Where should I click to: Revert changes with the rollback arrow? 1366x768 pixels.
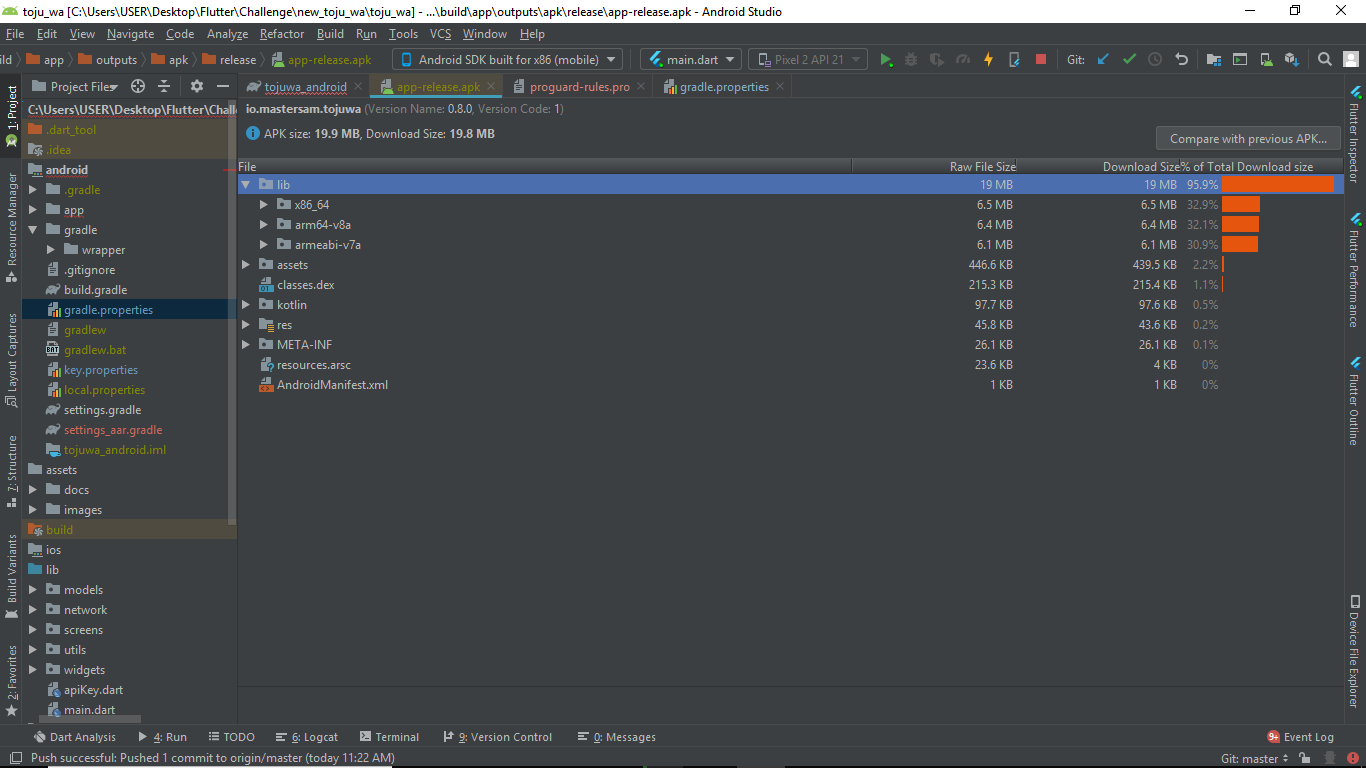(1181, 60)
